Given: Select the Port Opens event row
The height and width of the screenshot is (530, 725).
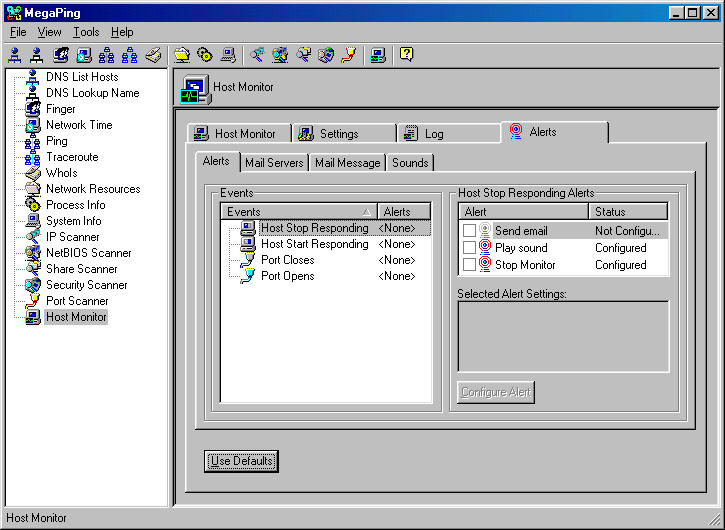Looking at the screenshot, I should [326, 276].
